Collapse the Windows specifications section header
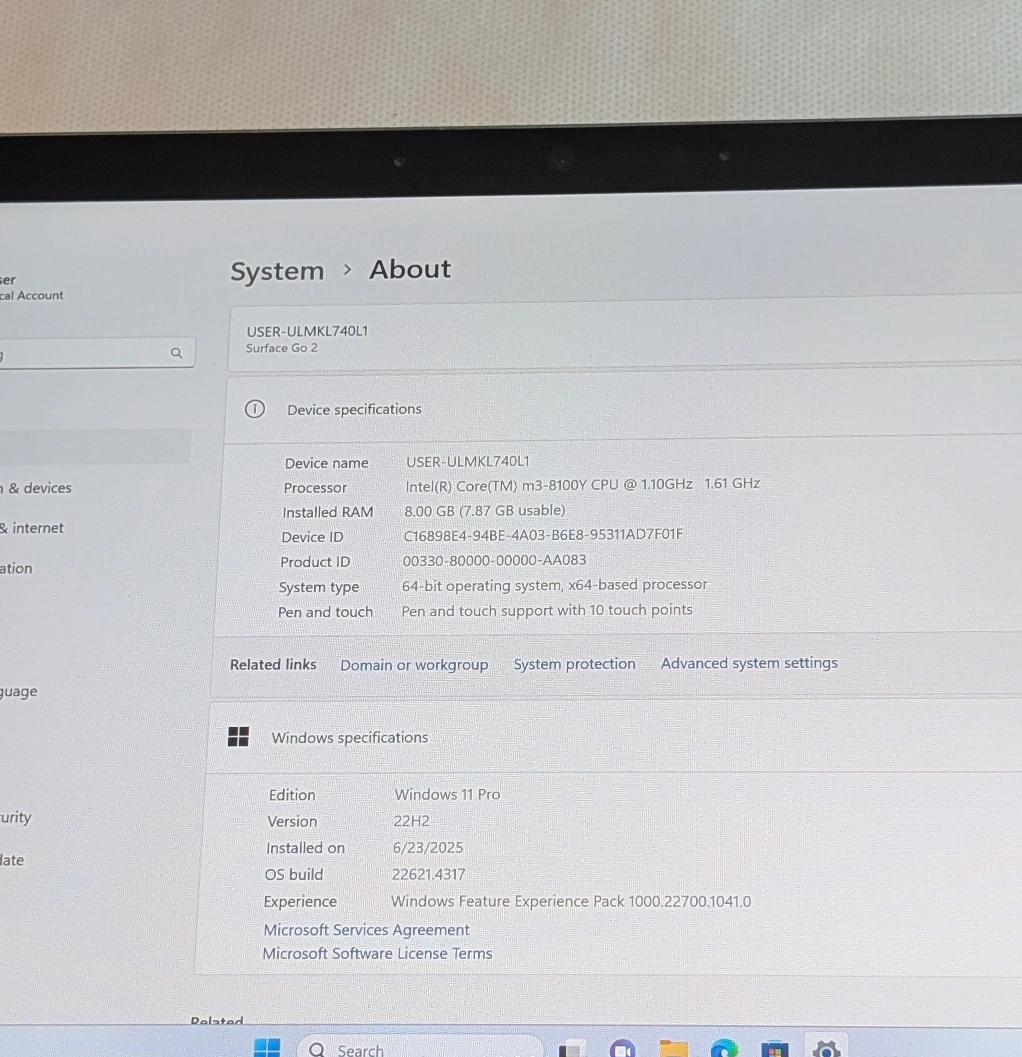The width and height of the screenshot is (1022, 1057). point(613,736)
